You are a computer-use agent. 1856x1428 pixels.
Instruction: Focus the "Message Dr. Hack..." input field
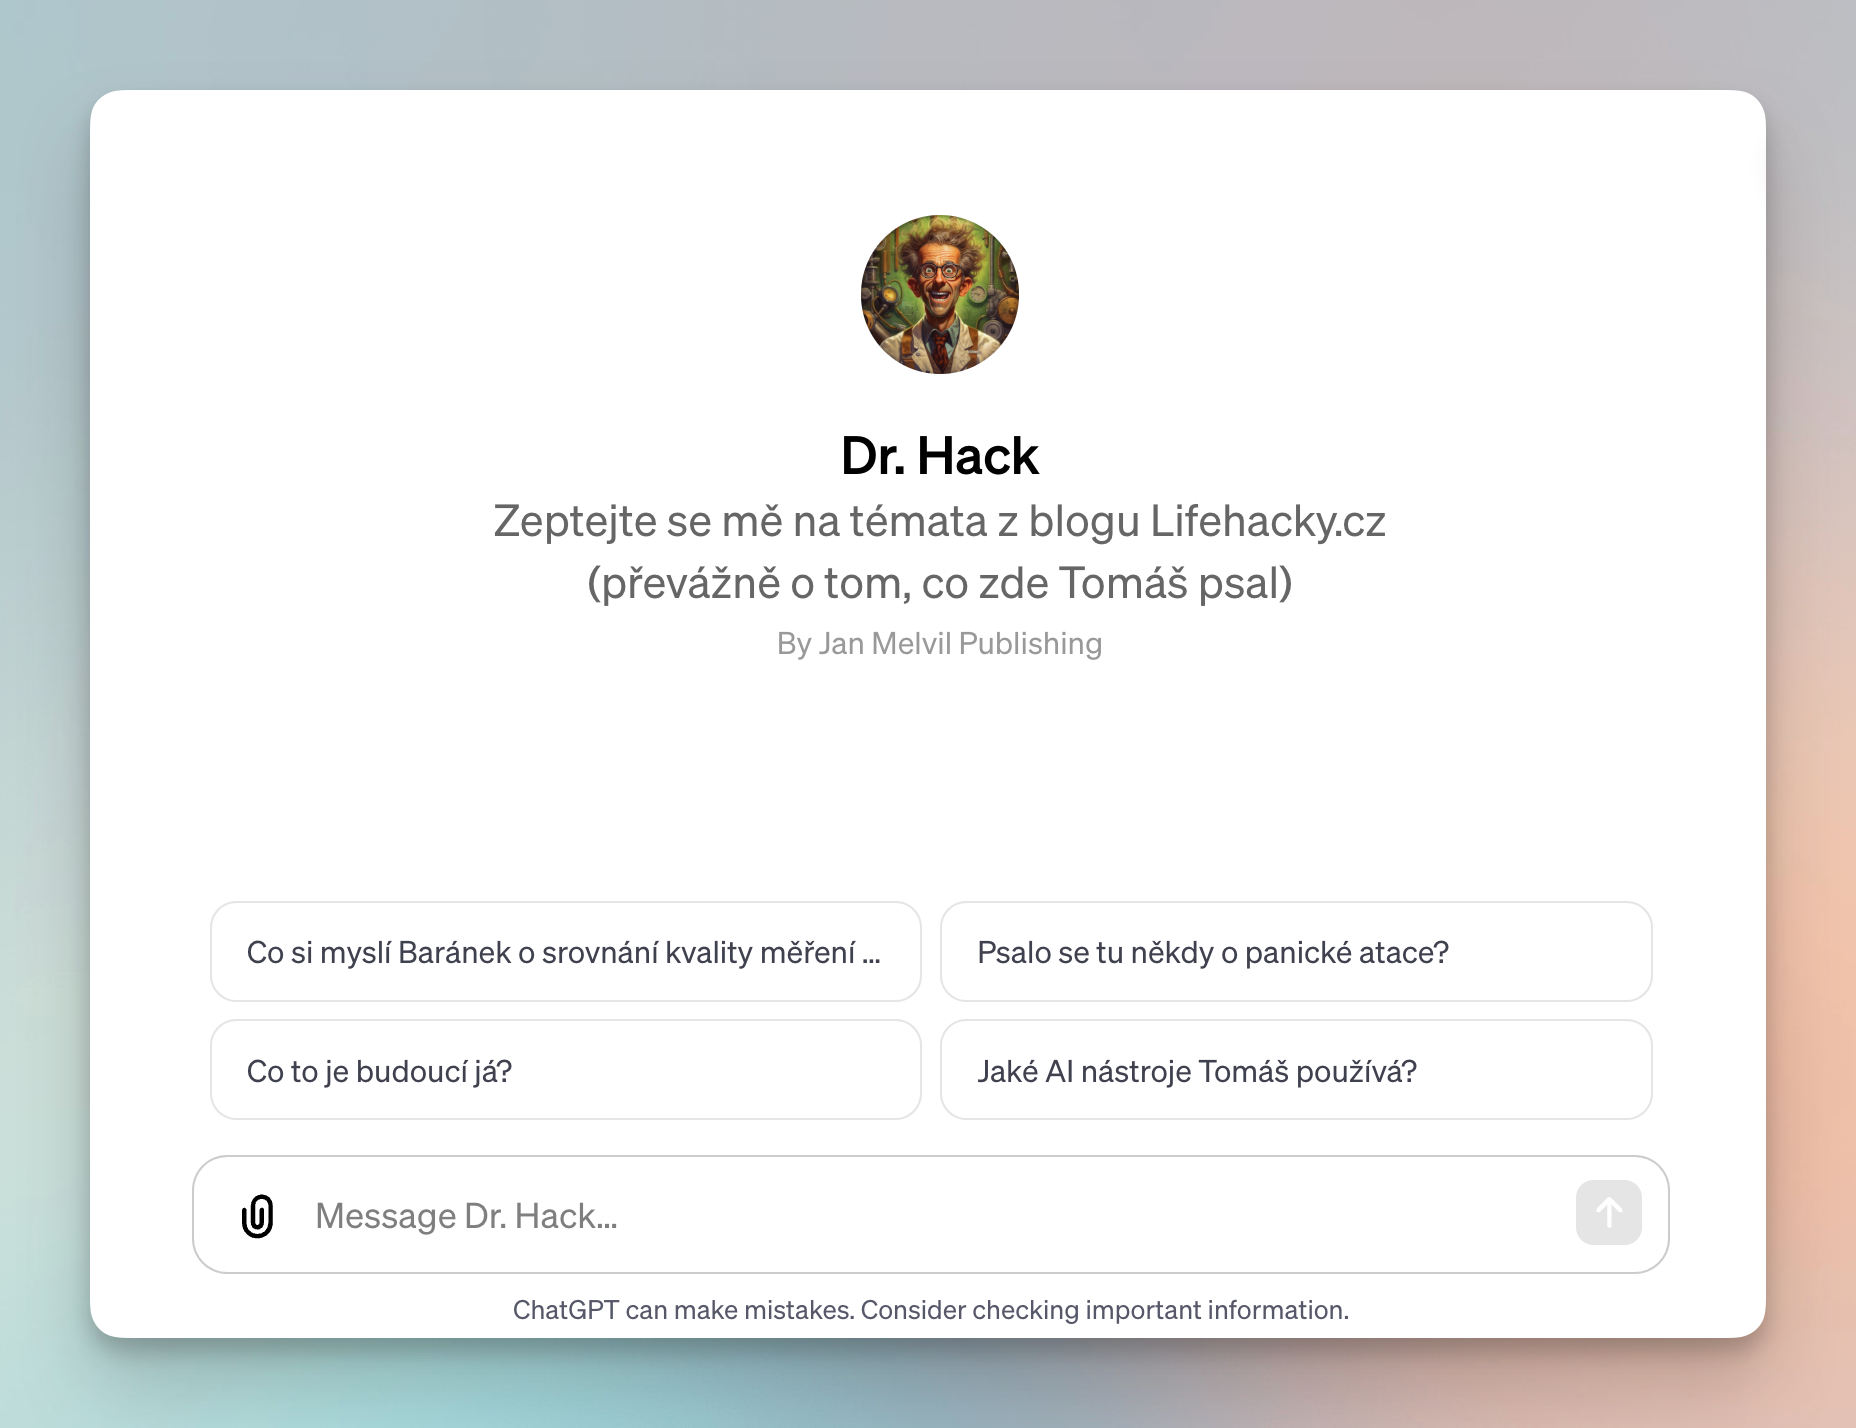[x=930, y=1215]
